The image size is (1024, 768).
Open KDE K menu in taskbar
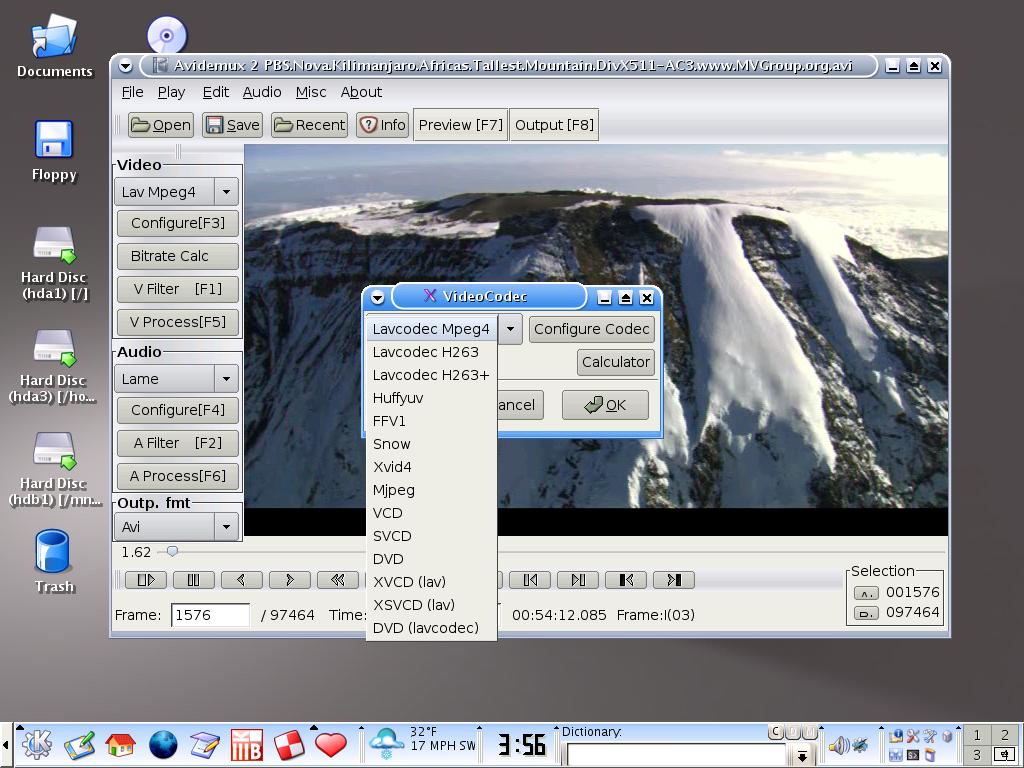[37, 744]
